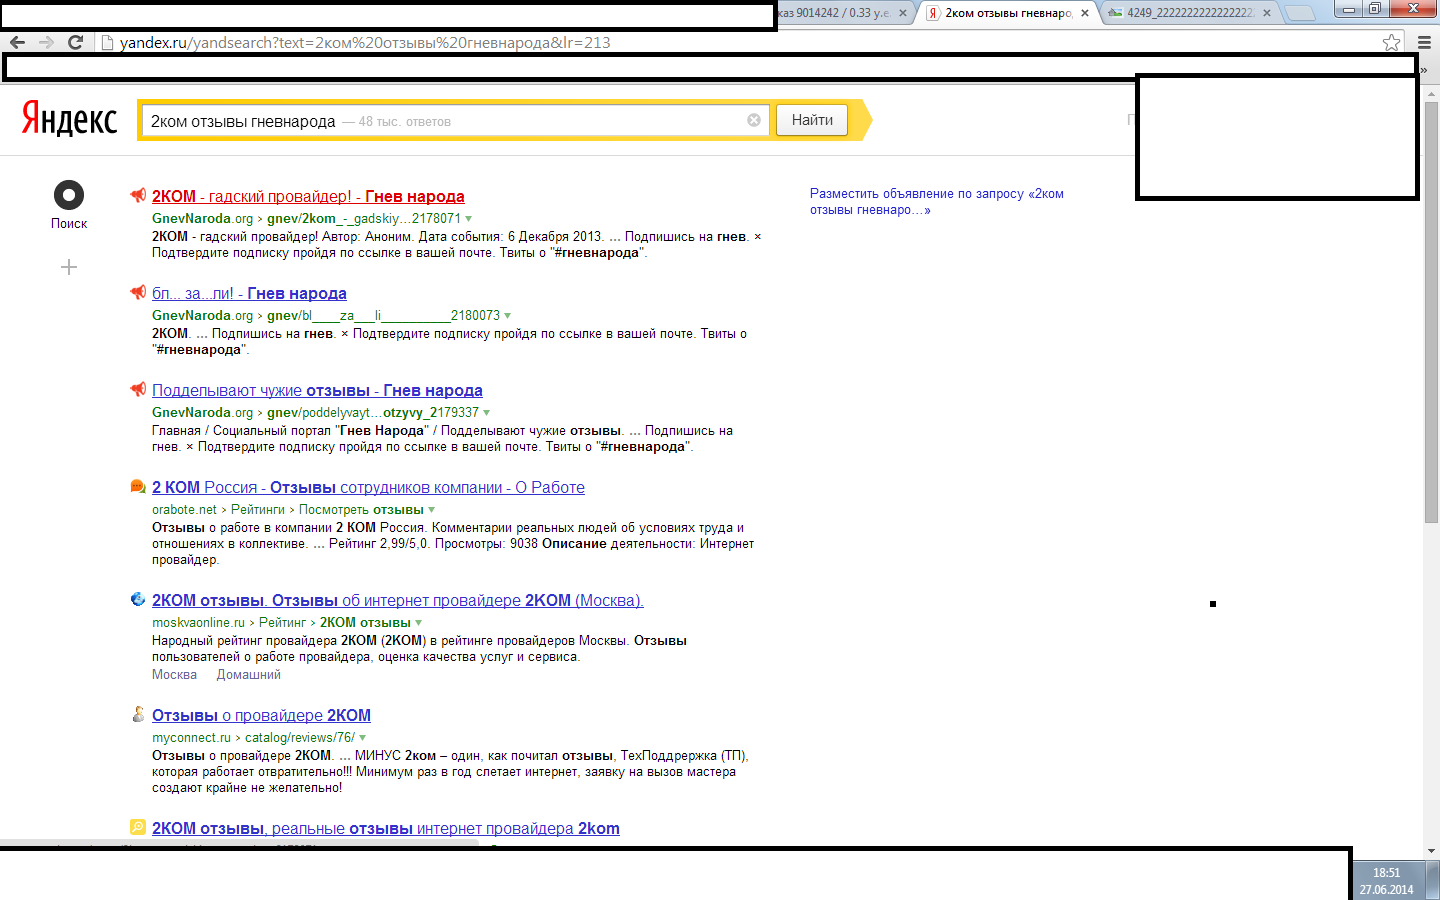
Task: Click the myconnect favicon beside 'Отзывы о провайдере 2КОМ'
Action: [x=138, y=714]
